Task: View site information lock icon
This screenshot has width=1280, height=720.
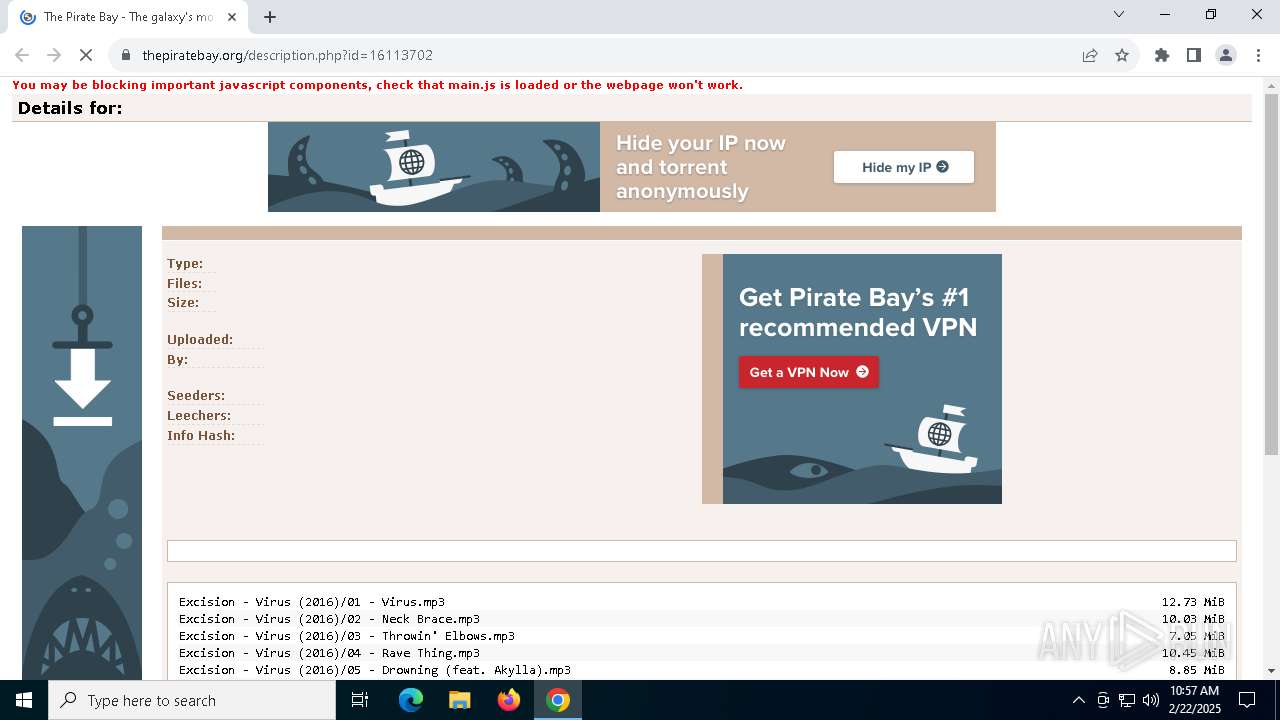Action: coord(126,55)
